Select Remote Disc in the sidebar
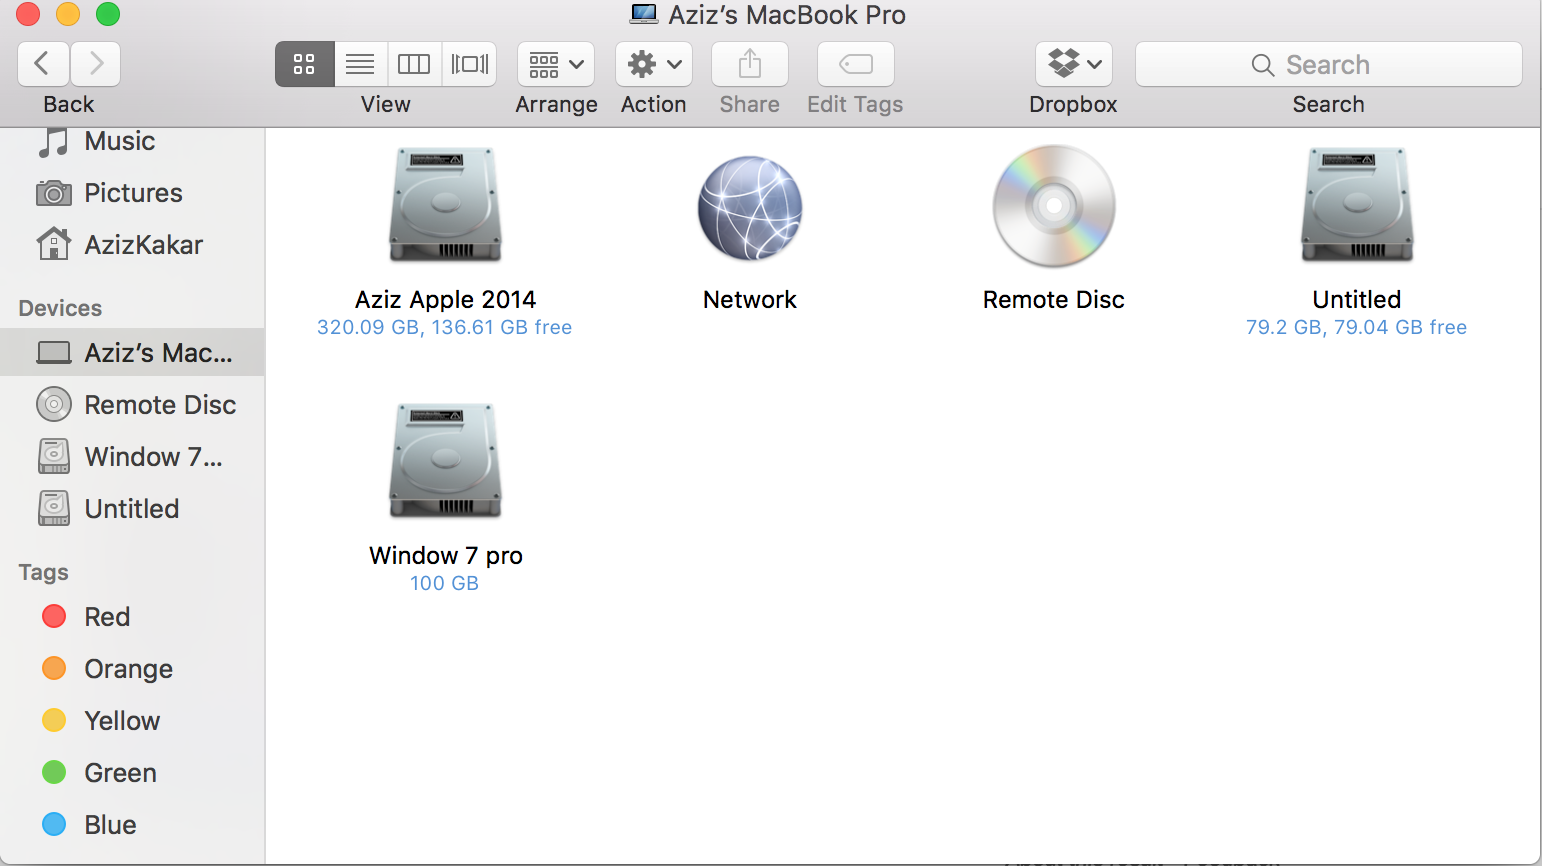The width and height of the screenshot is (1542, 866). [132, 405]
